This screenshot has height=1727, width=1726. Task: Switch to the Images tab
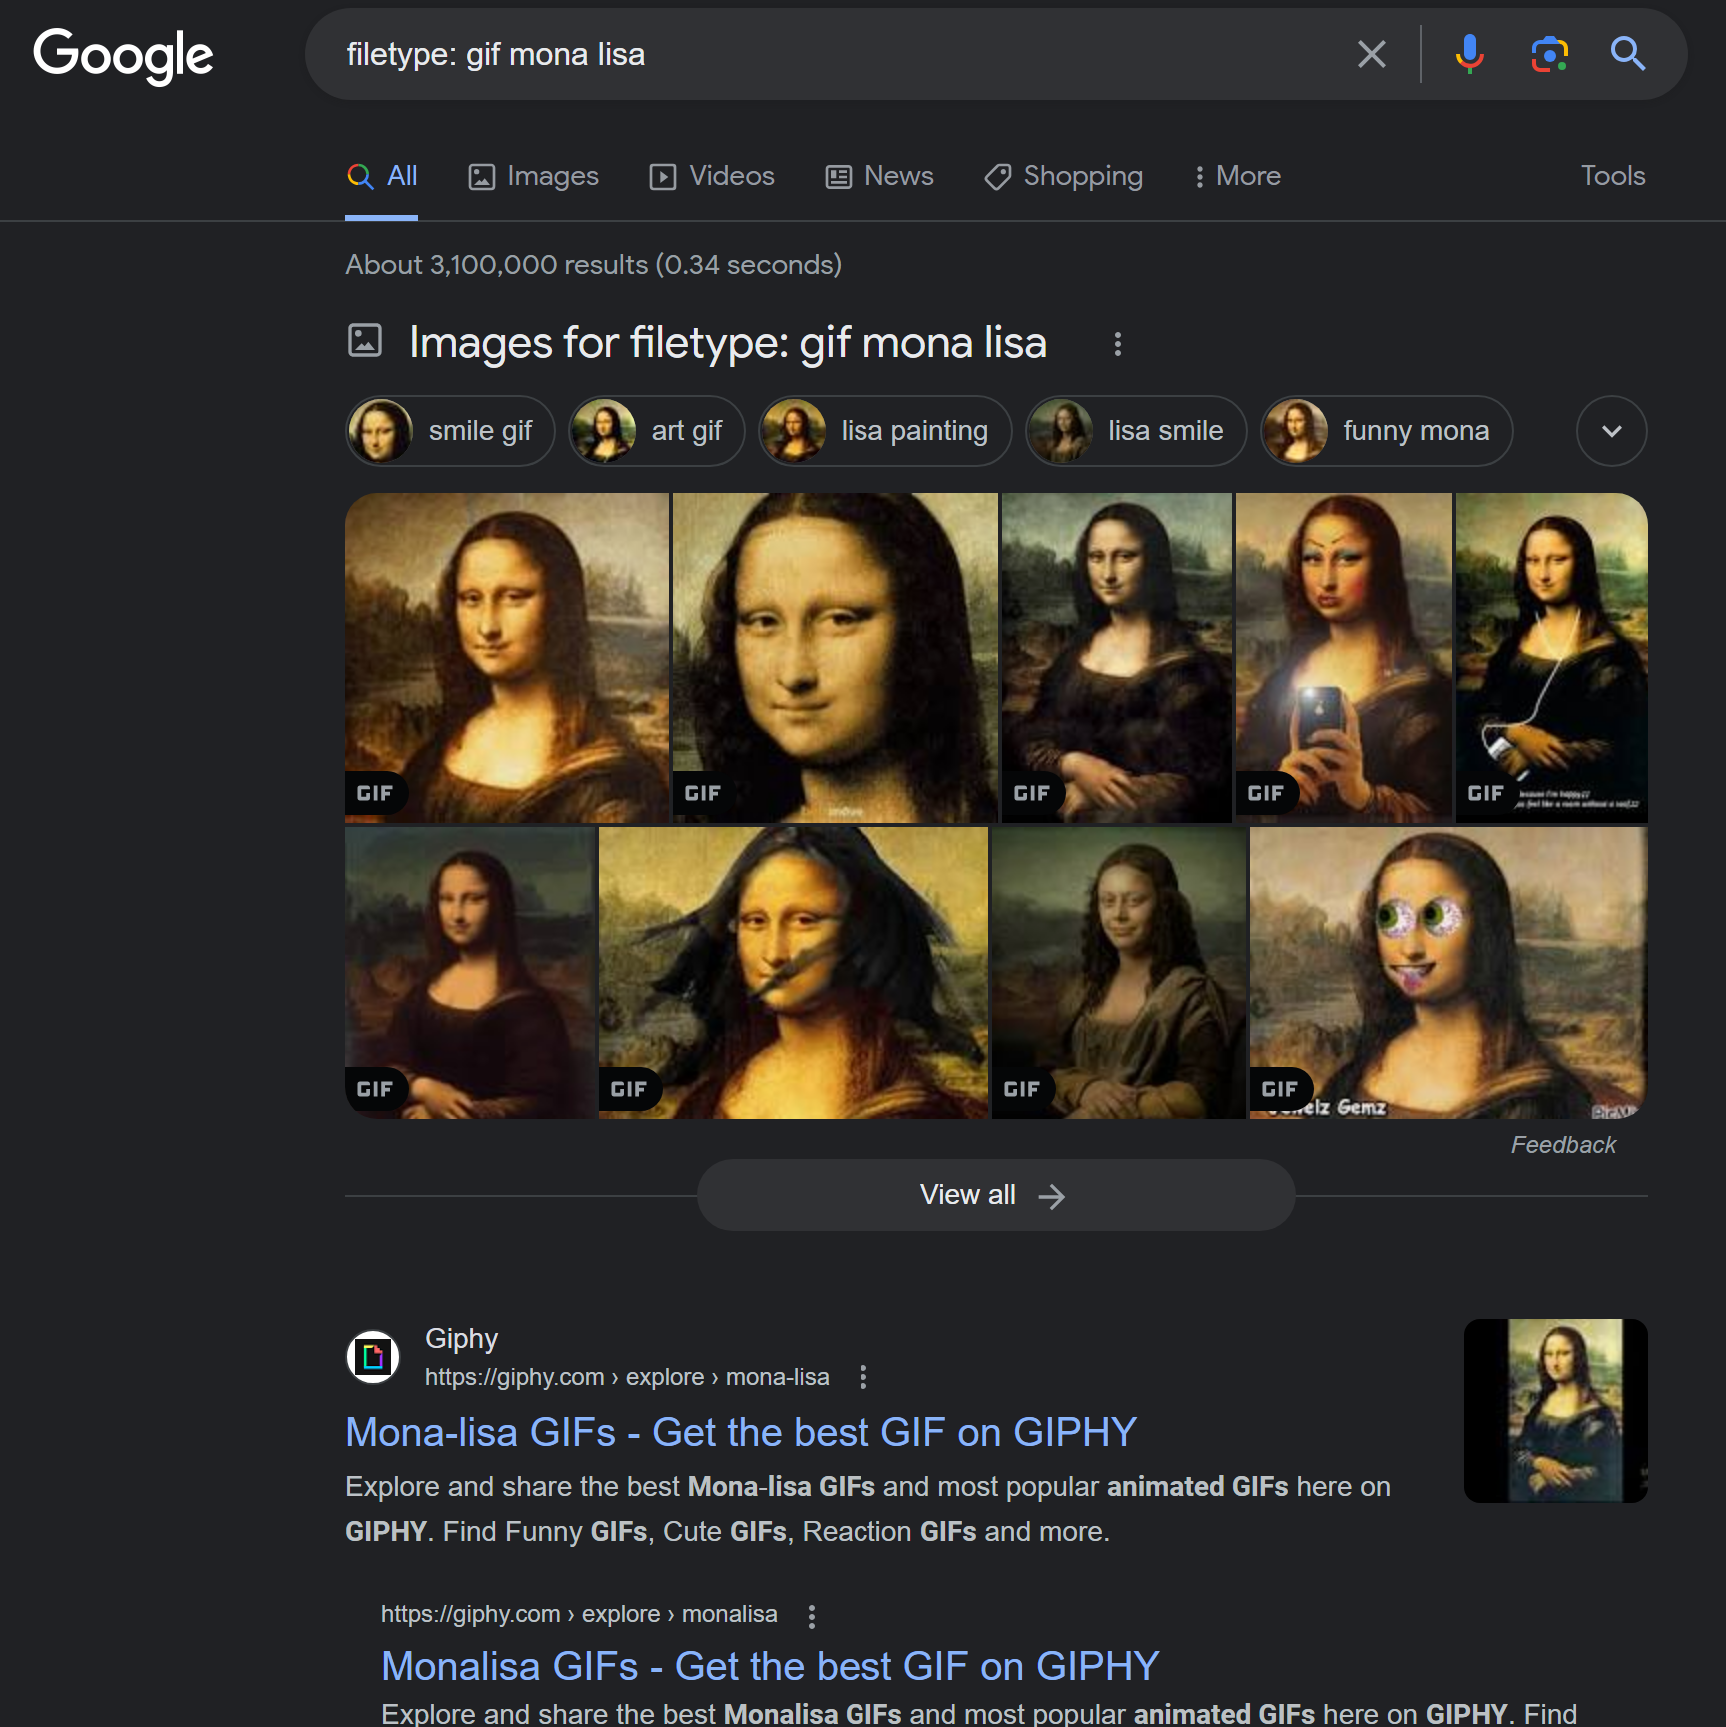[x=534, y=177]
